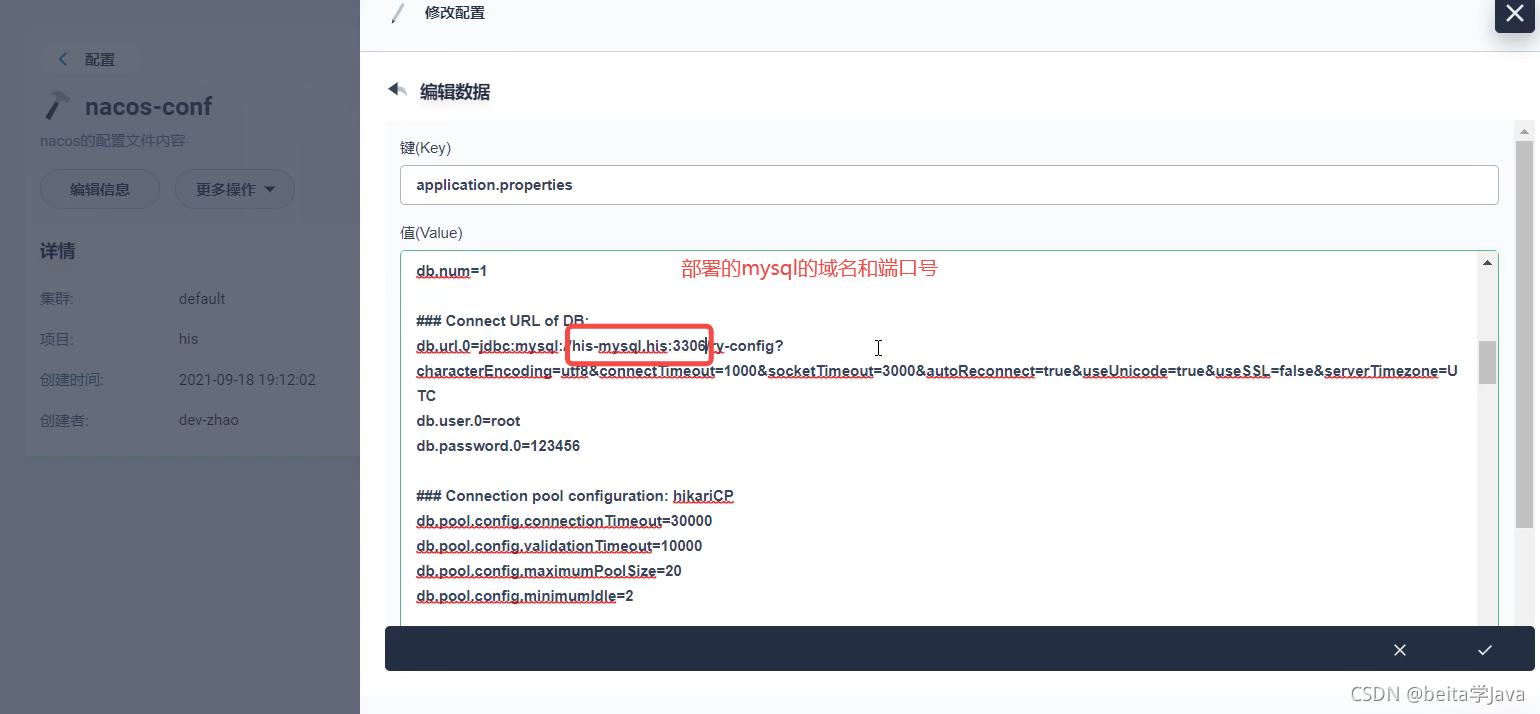Click the Key input field application.properties
Viewport: 1540px width, 714px height.
tap(949, 185)
